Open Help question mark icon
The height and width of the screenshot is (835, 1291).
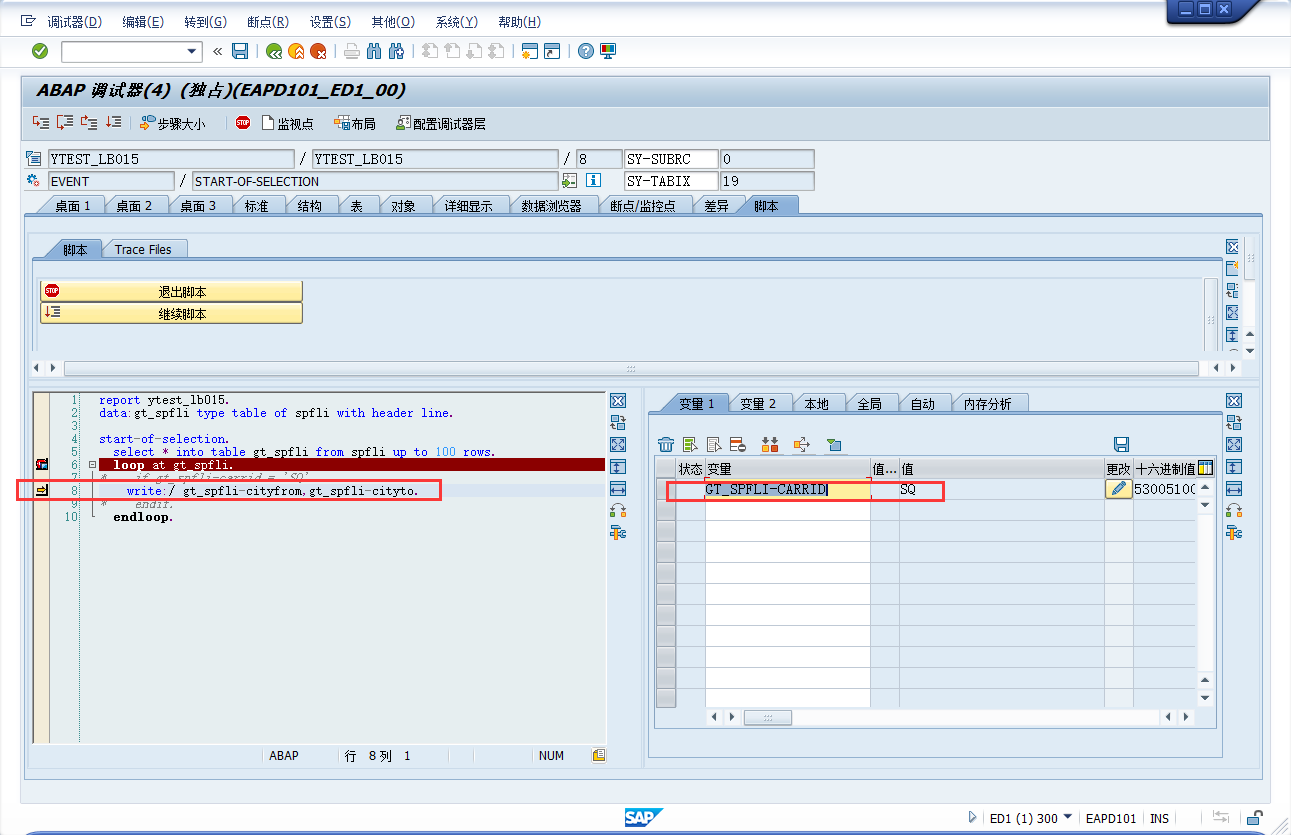tap(586, 51)
